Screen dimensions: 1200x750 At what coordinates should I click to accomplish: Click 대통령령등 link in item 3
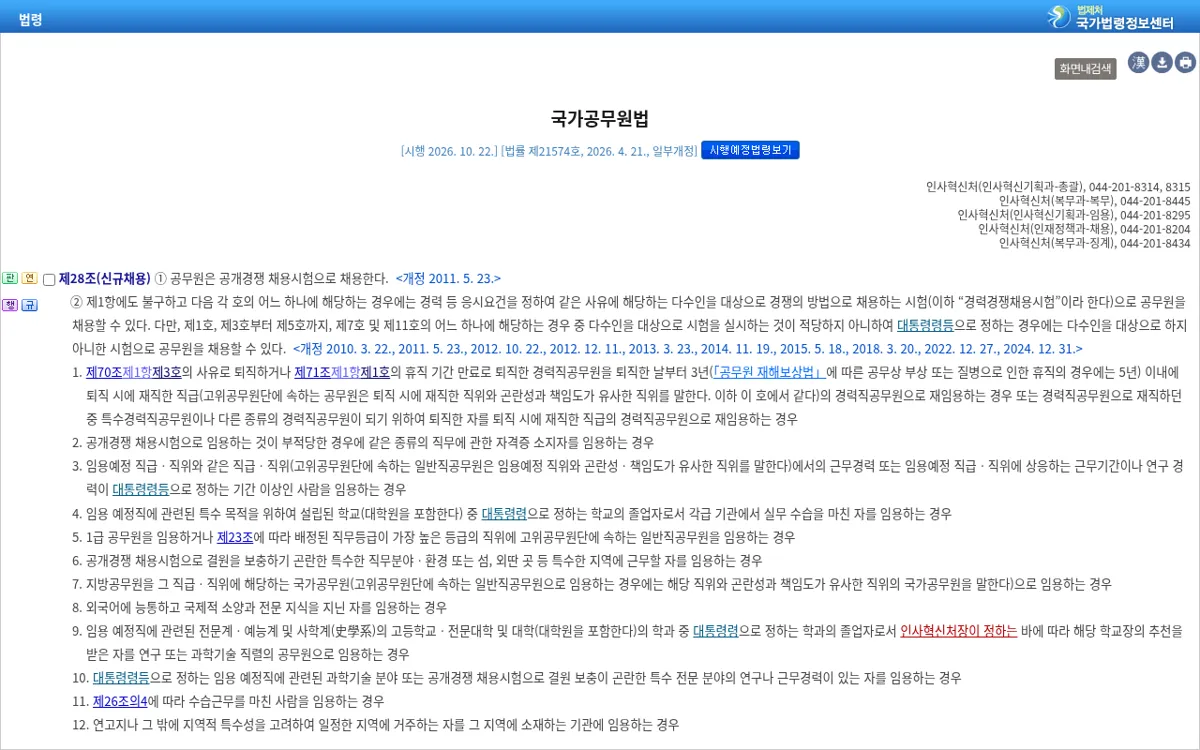(141, 489)
